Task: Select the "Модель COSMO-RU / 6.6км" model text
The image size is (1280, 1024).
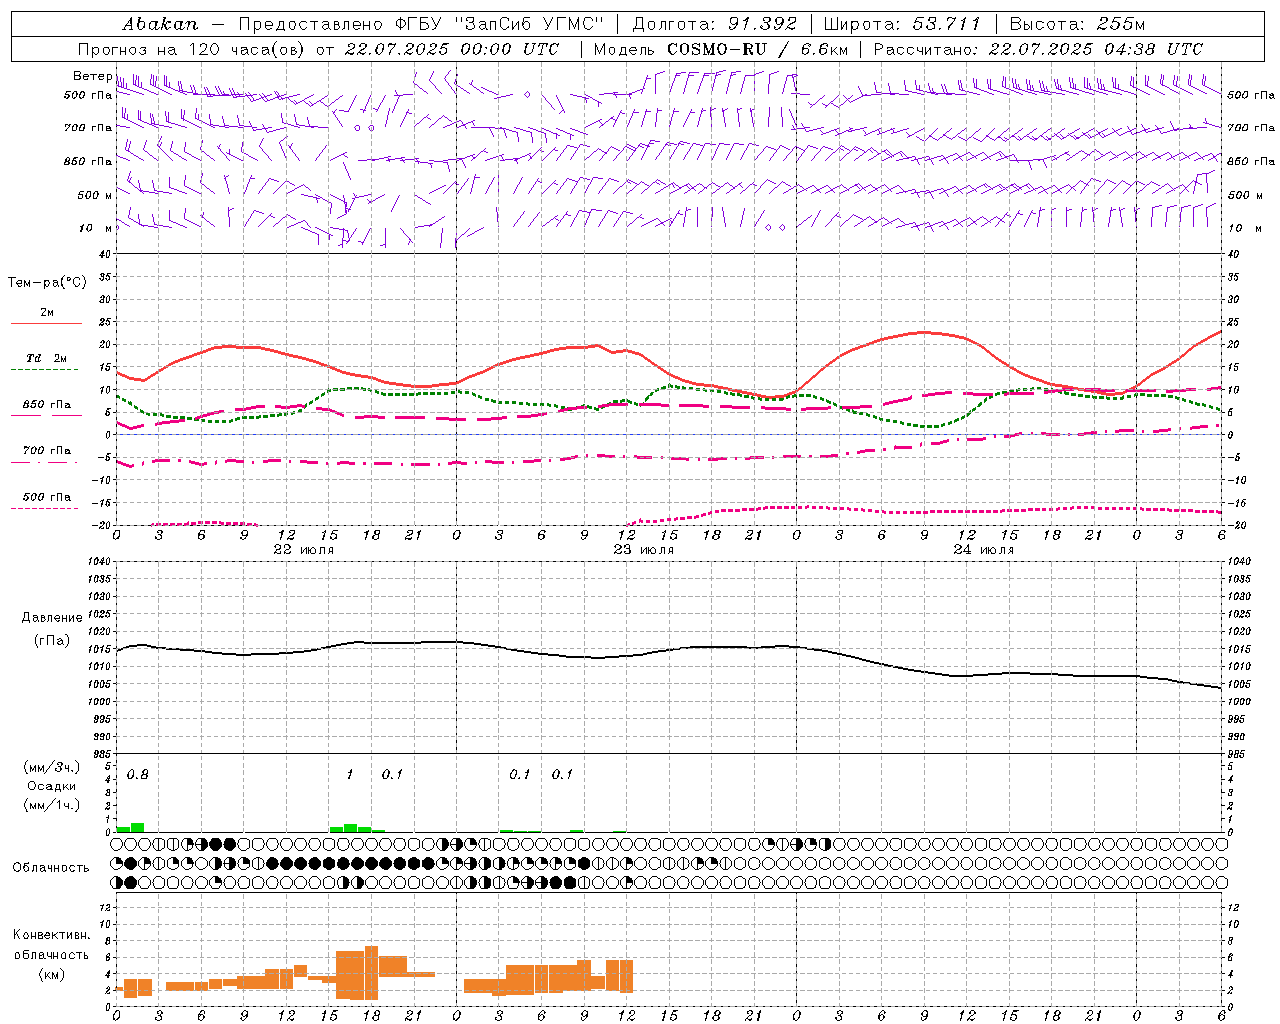Action: 720,49
